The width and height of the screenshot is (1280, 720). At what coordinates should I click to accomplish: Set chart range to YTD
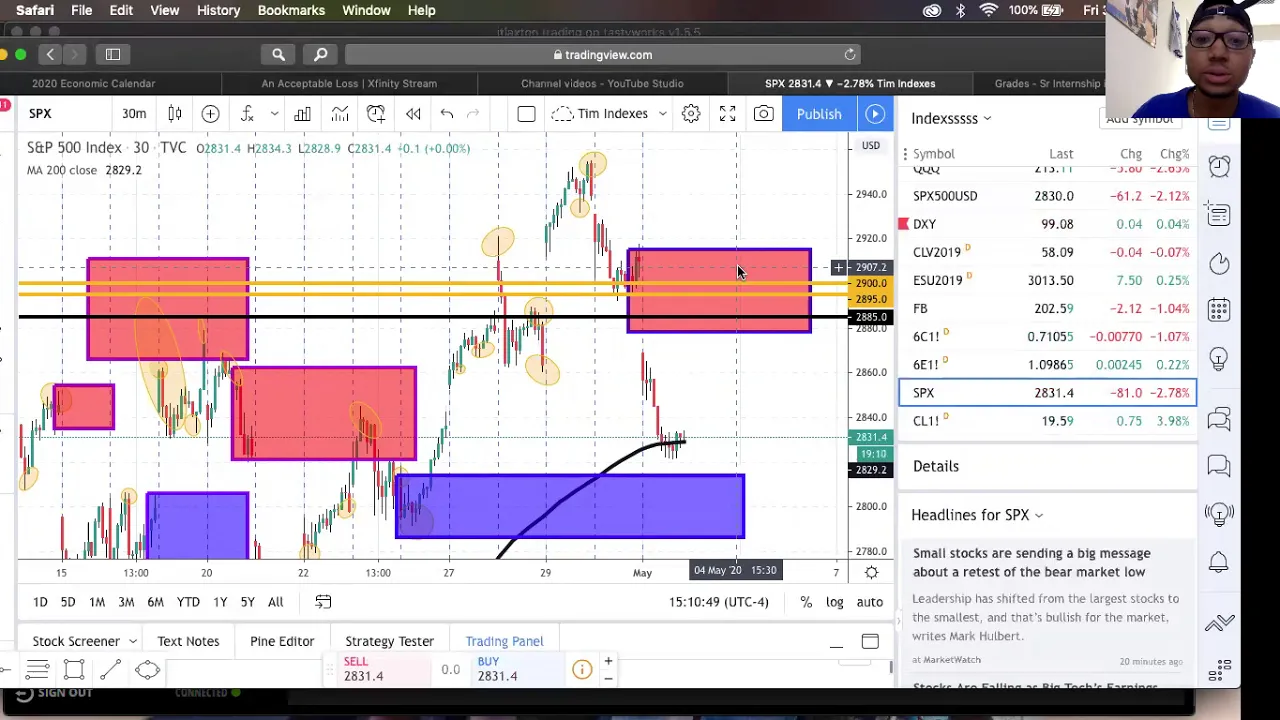click(188, 602)
